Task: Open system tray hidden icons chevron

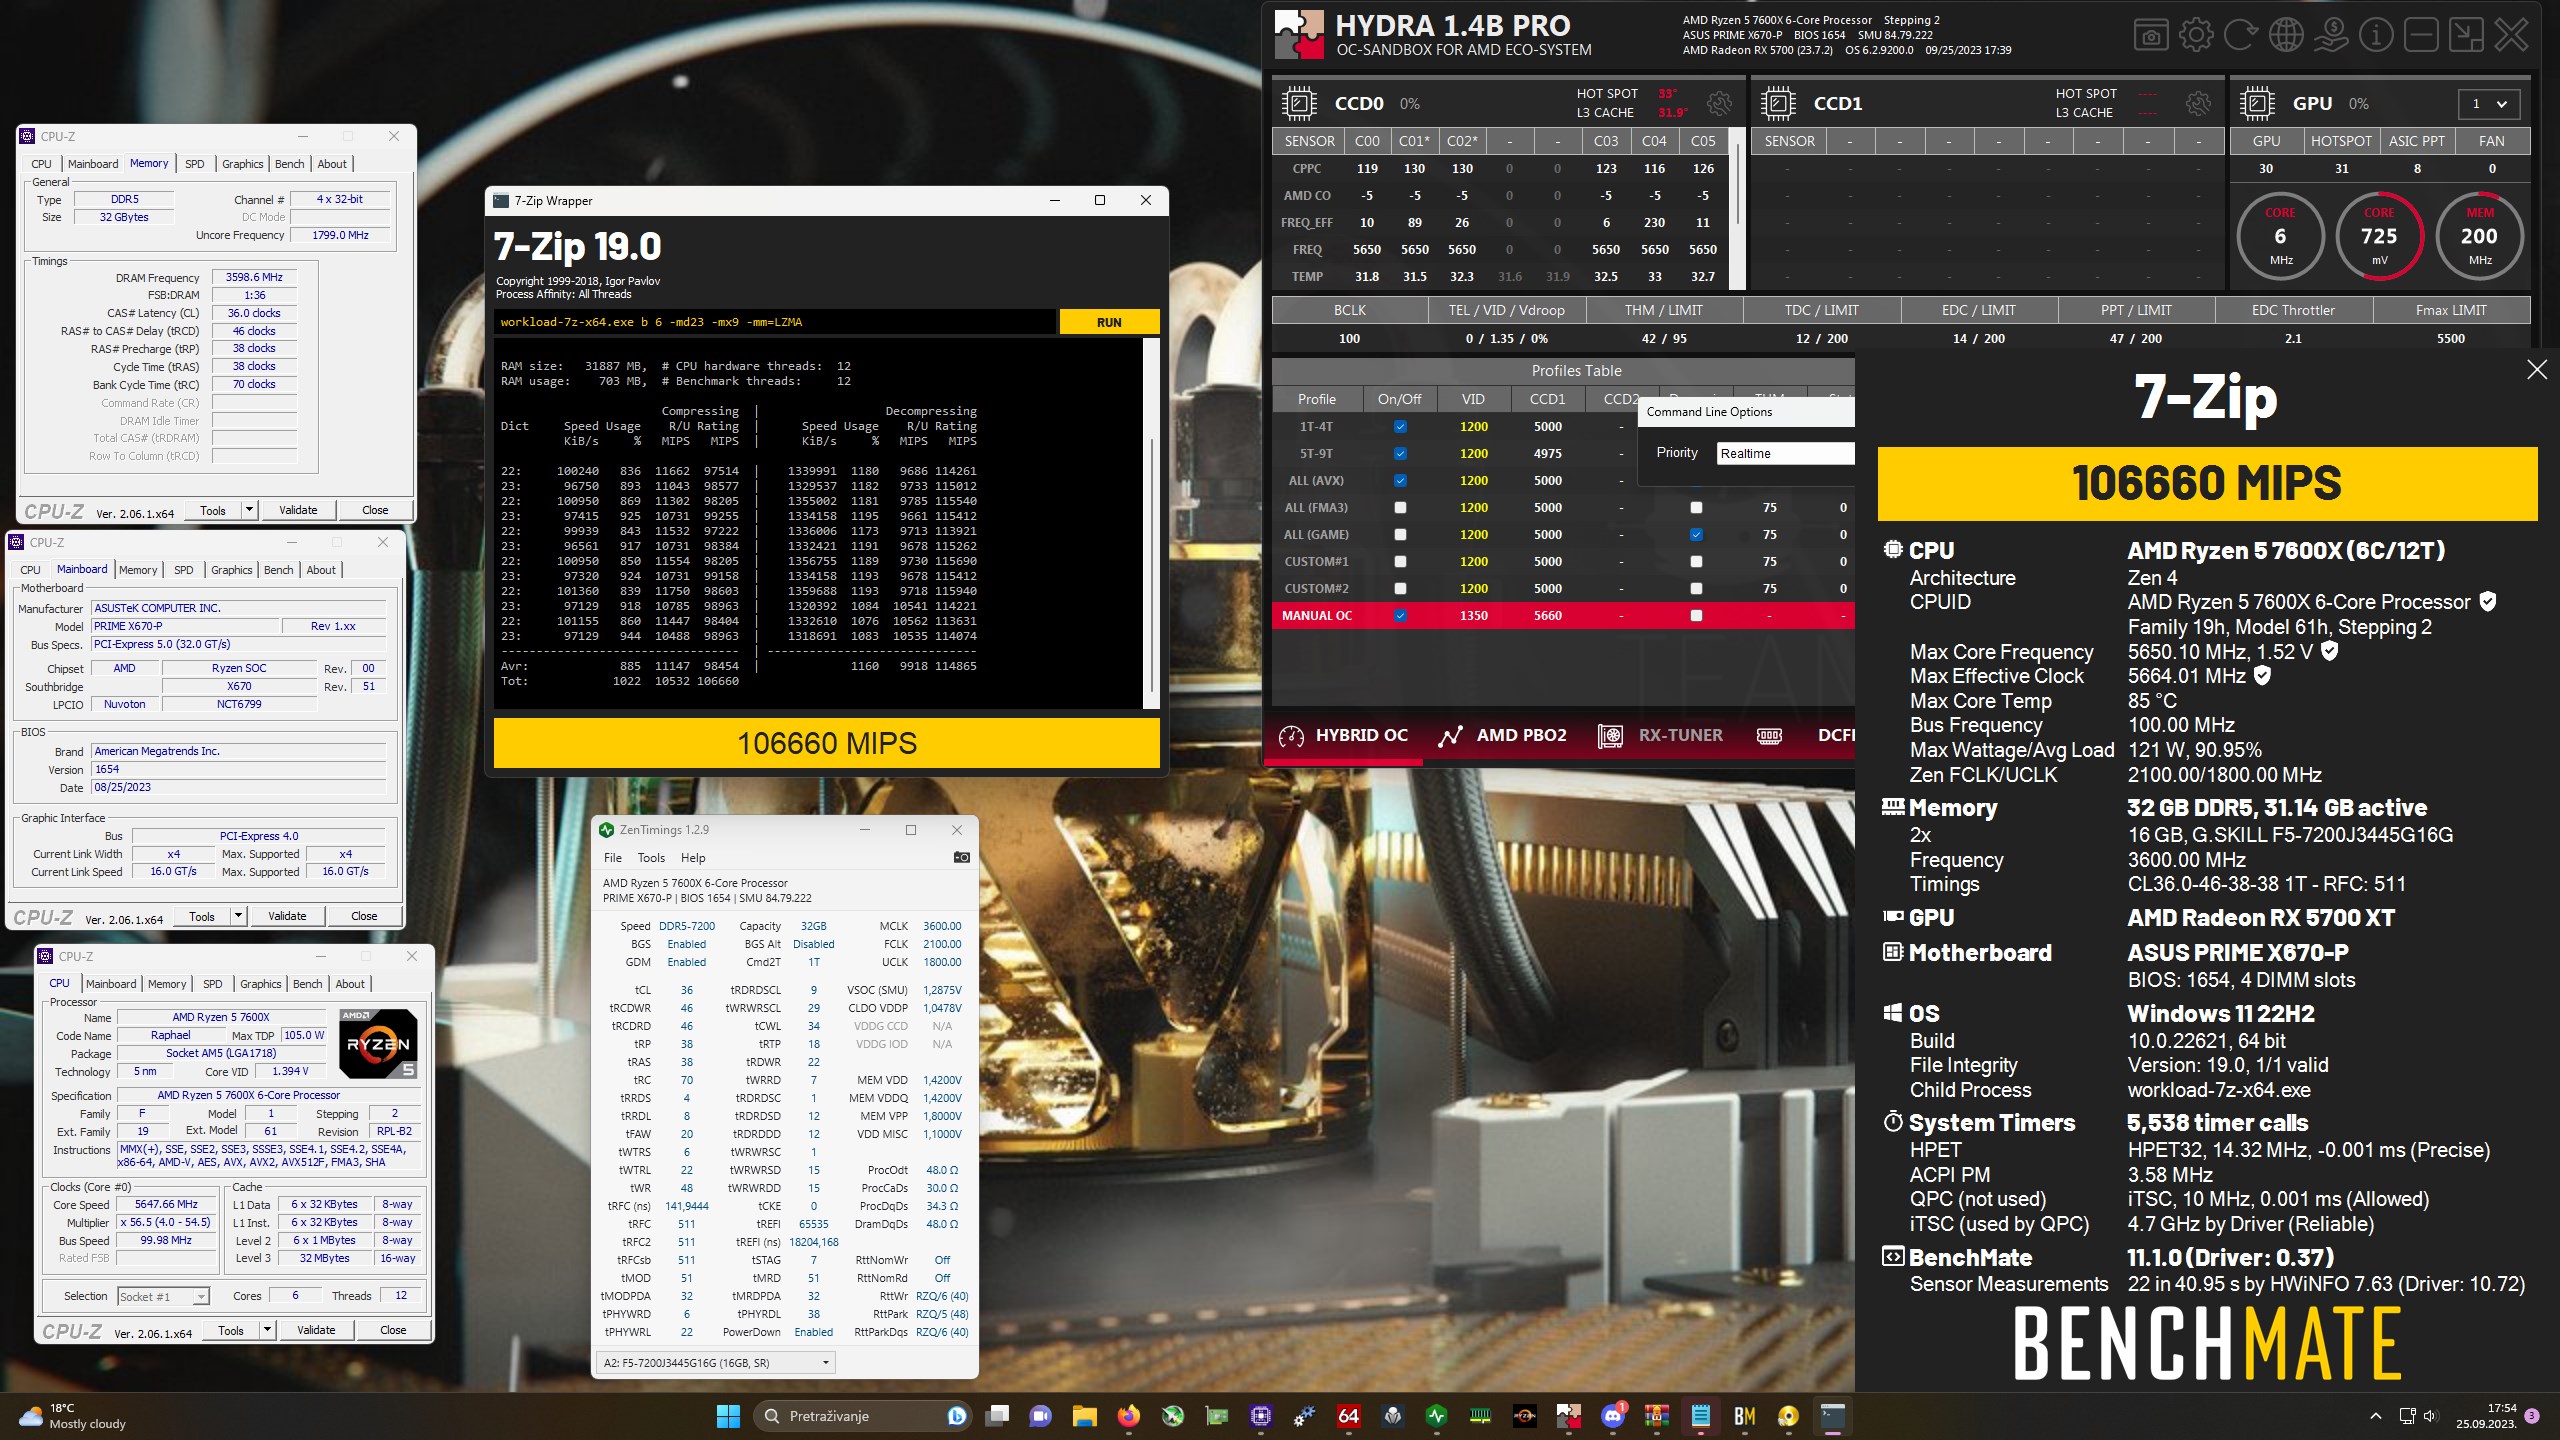Action: [x=2376, y=1416]
